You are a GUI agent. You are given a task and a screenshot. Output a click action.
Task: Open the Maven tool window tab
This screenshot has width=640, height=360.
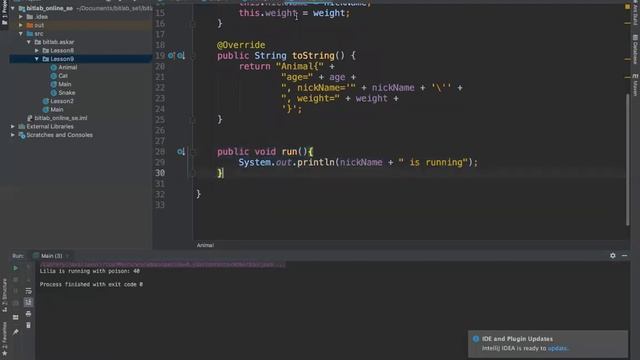coord(635,85)
